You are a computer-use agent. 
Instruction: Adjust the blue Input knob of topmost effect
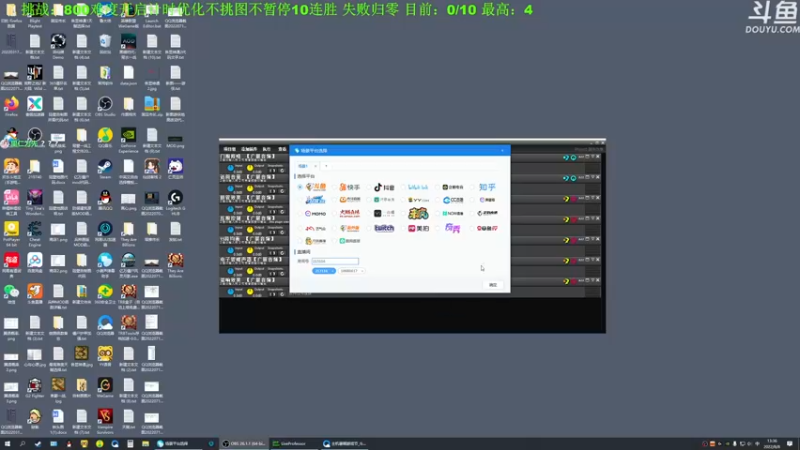tap(231, 168)
